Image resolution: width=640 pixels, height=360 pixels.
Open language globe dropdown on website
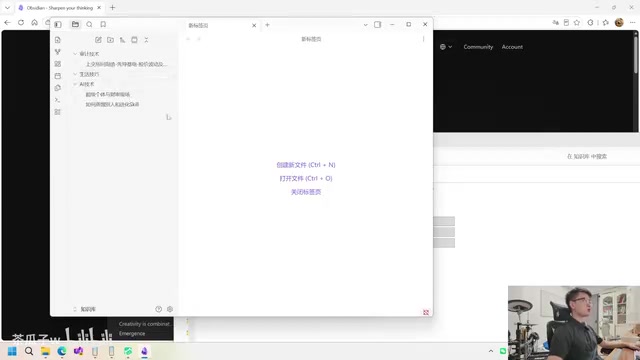pos(446,47)
